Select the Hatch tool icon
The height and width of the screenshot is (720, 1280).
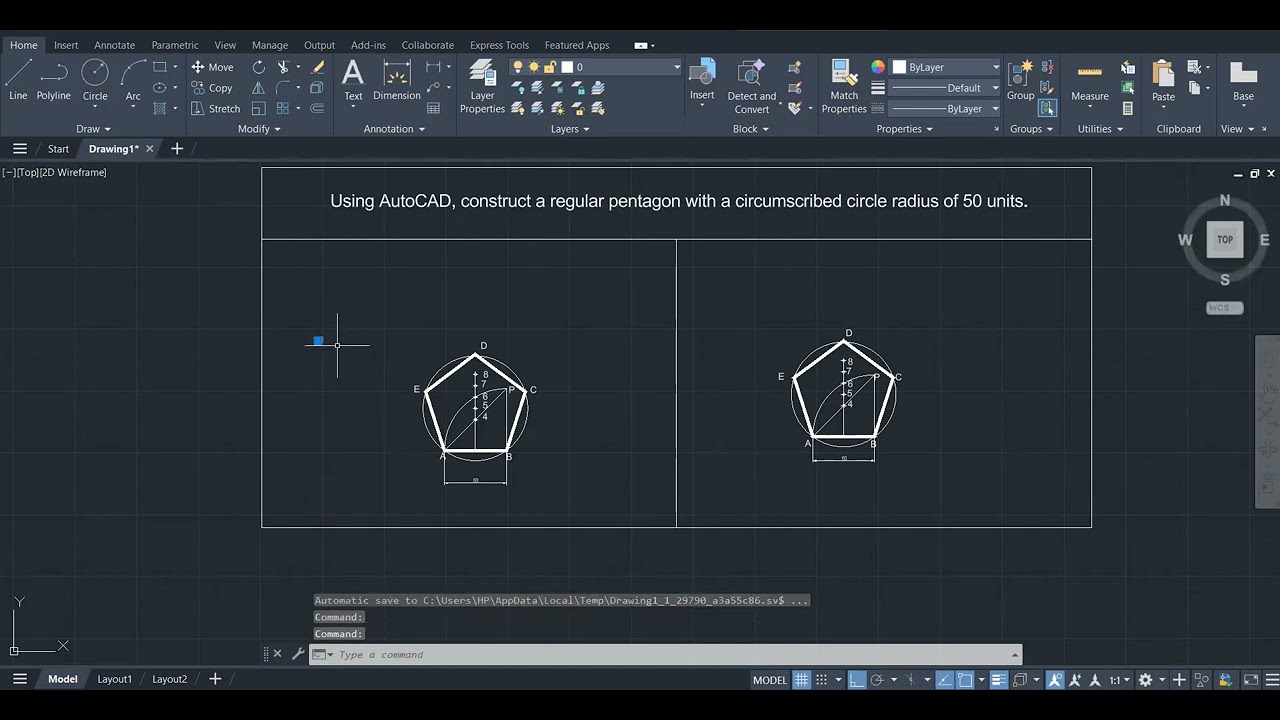160,109
